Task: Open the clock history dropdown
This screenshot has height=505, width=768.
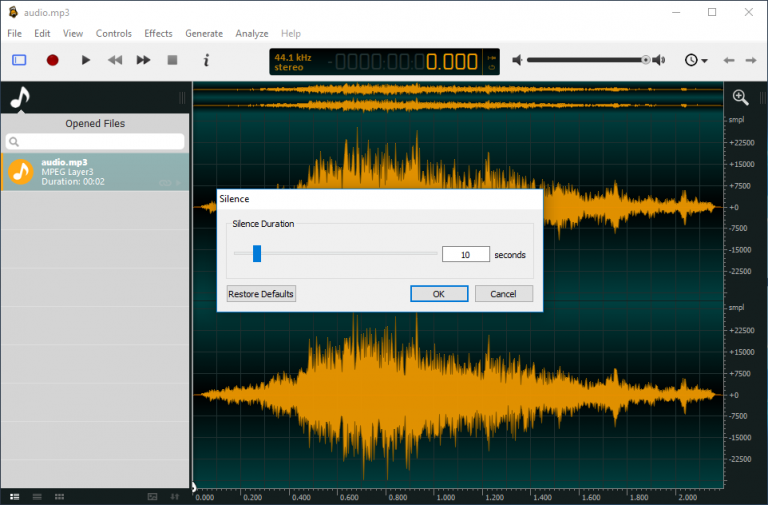Action: click(x=696, y=60)
